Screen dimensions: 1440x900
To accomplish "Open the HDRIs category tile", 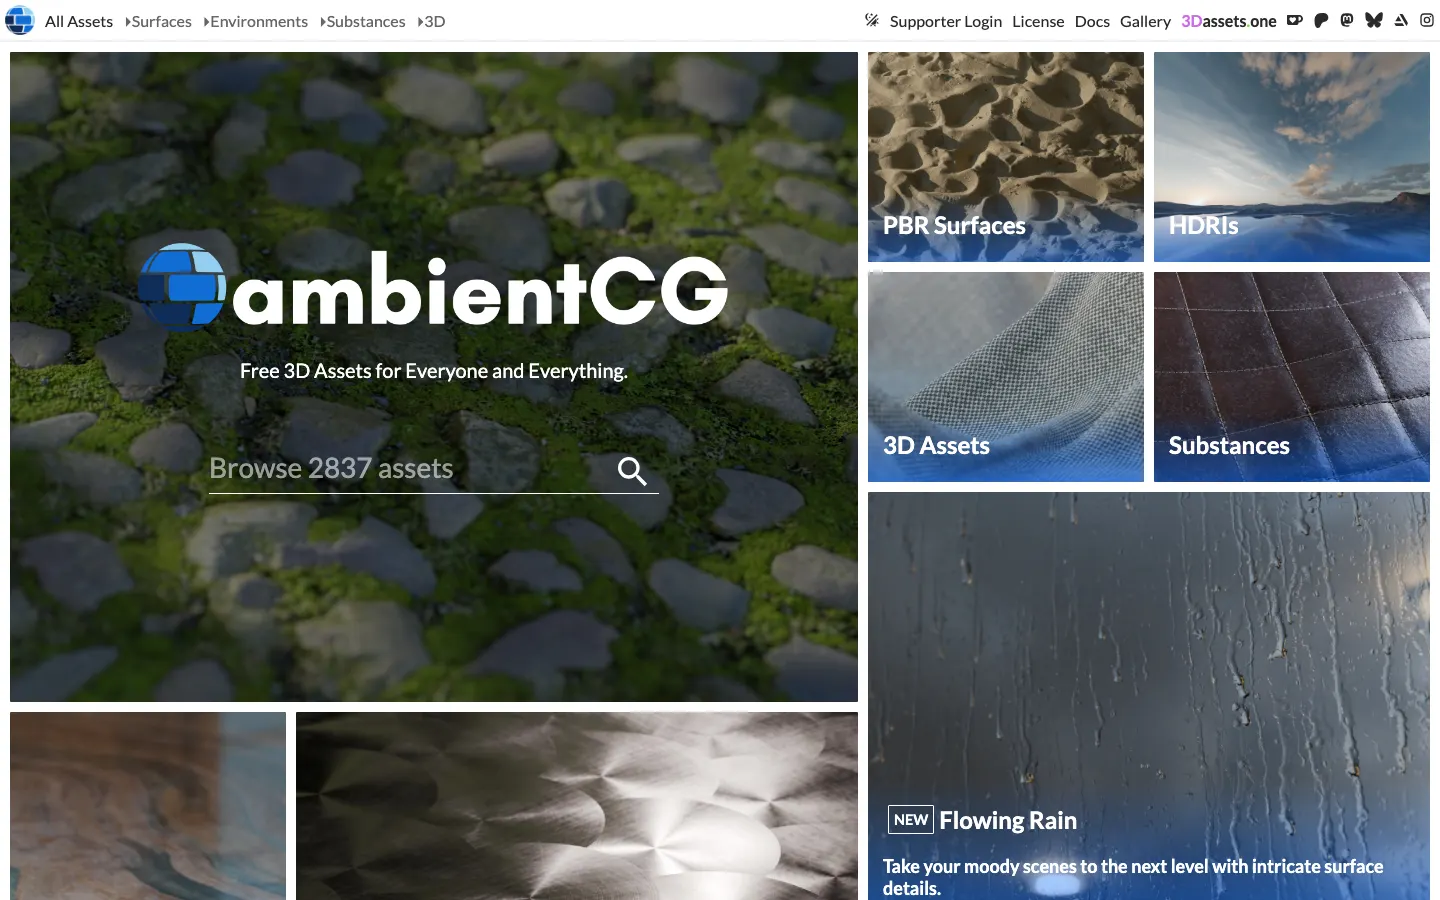I will tap(1292, 157).
